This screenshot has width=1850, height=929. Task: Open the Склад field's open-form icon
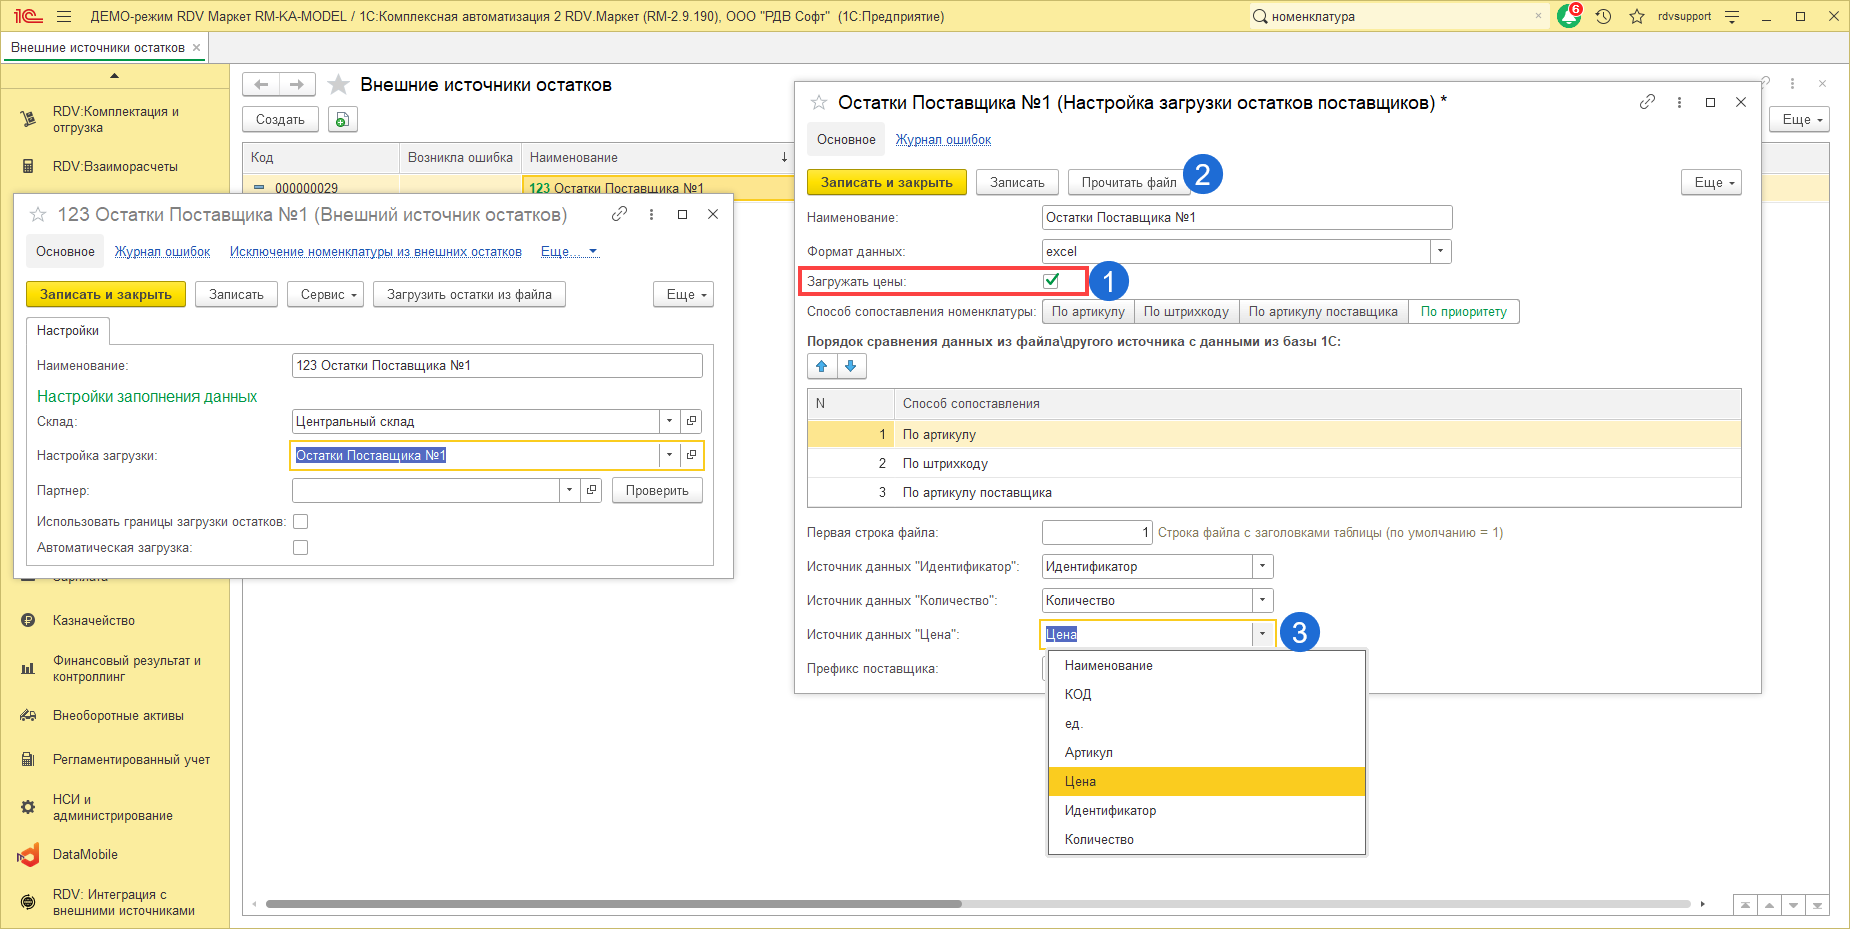point(691,421)
